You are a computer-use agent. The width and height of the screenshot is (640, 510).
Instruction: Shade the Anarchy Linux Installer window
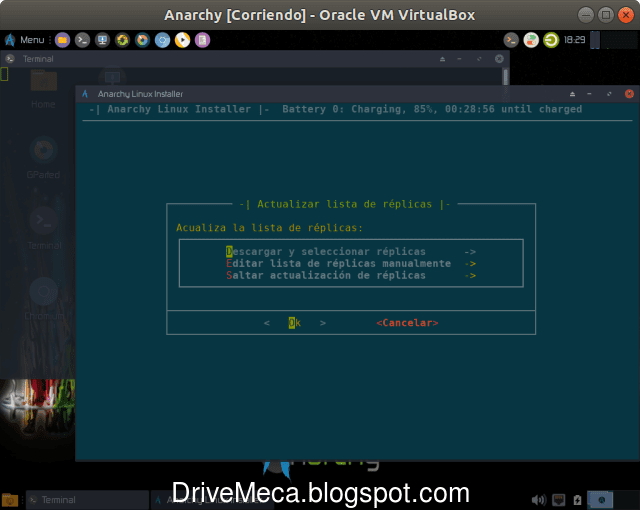pos(572,94)
